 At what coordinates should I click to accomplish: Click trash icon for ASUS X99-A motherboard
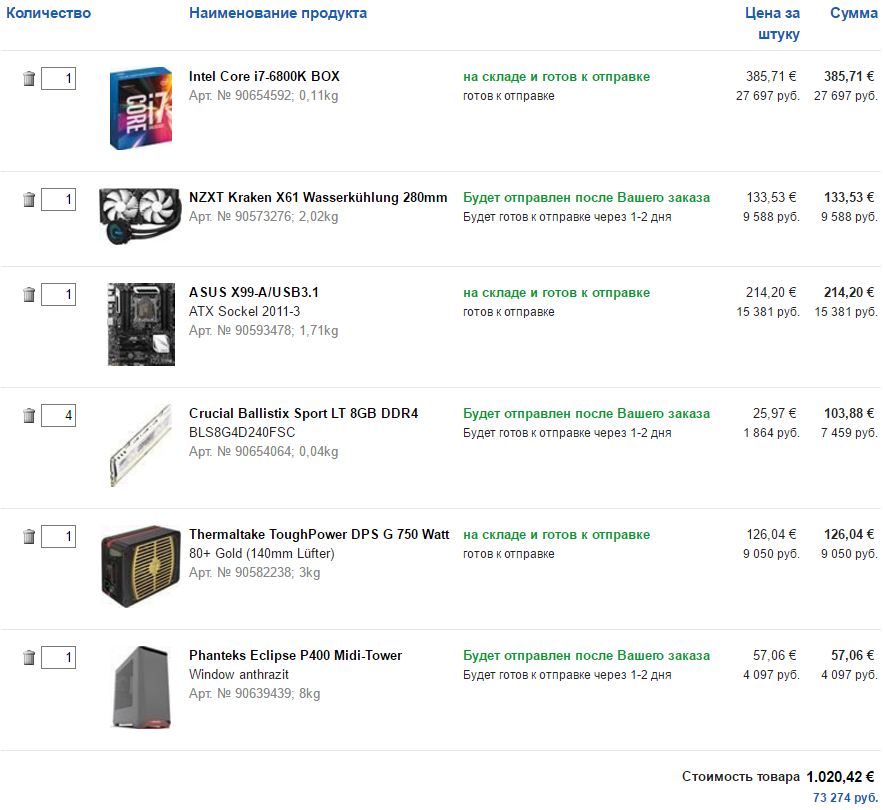click(29, 294)
